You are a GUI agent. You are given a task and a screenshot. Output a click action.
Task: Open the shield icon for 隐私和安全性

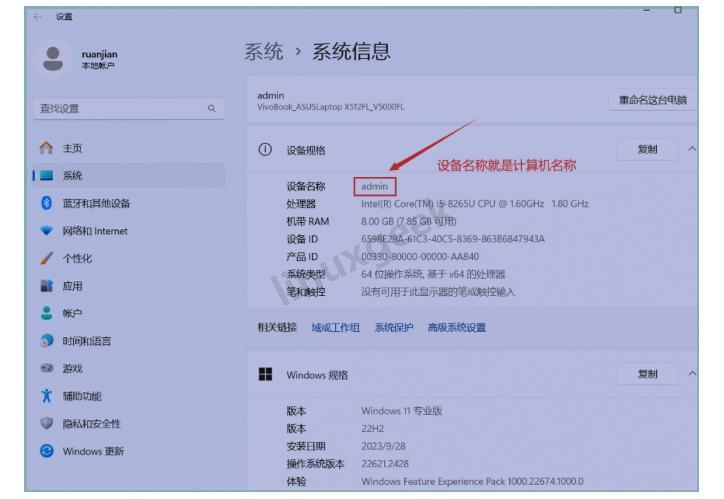46,423
